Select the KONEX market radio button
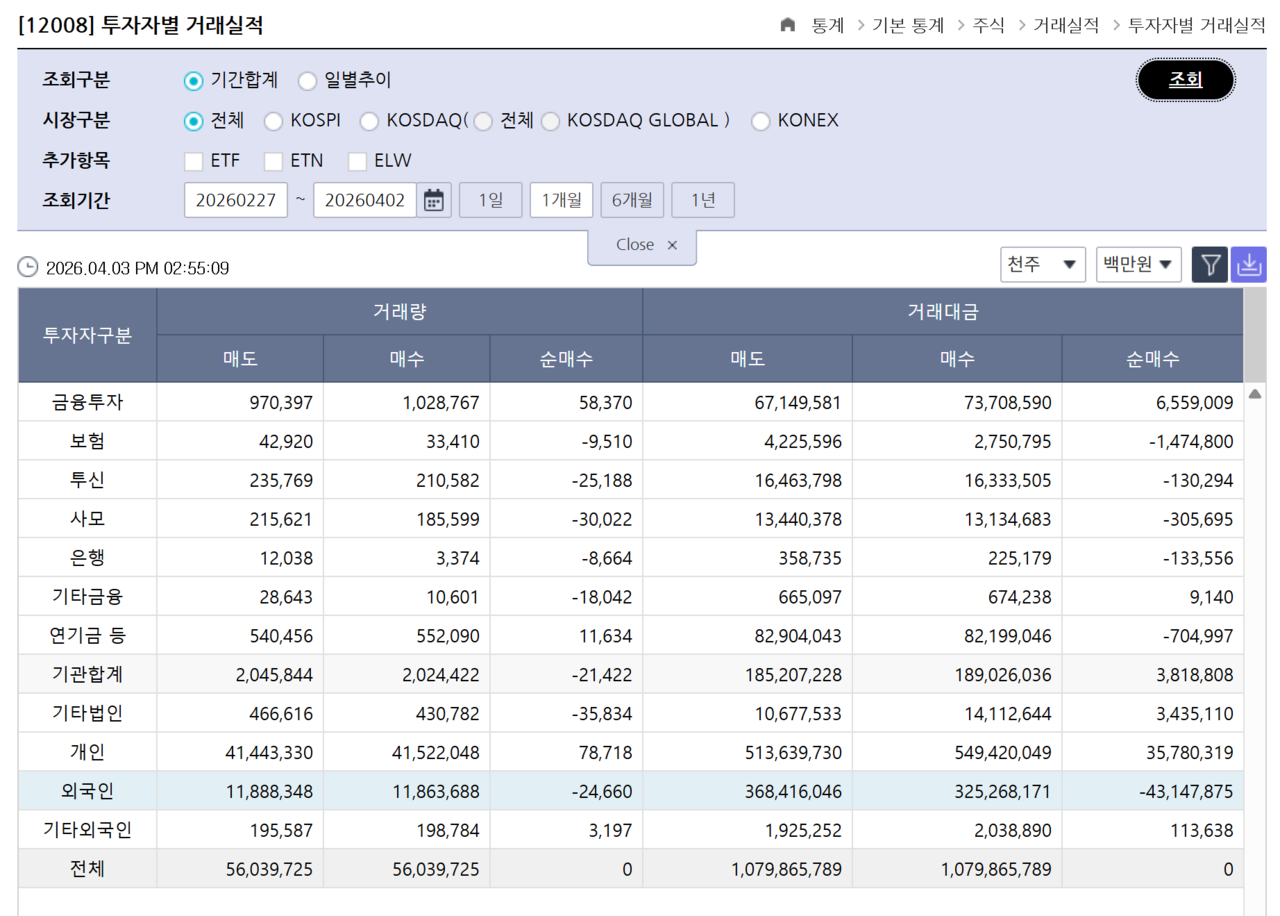 (761, 121)
